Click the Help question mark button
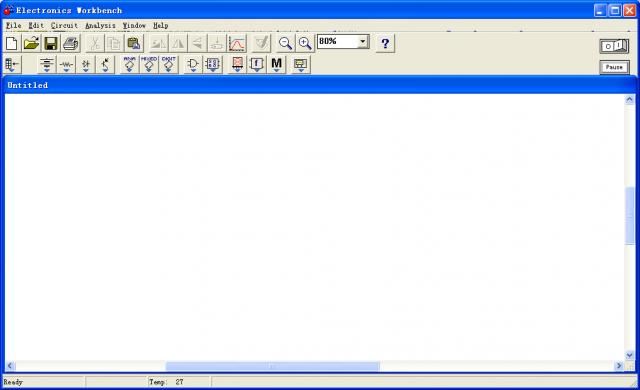The width and height of the screenshot is (640, 390). coord(385,43)
